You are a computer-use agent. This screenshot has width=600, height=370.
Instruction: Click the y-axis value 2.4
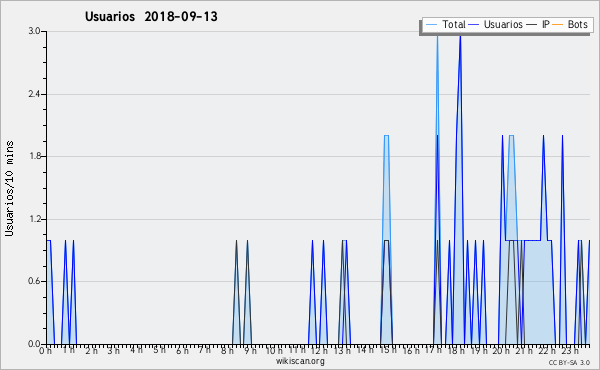pyautogui.click(x=34, y=94)
